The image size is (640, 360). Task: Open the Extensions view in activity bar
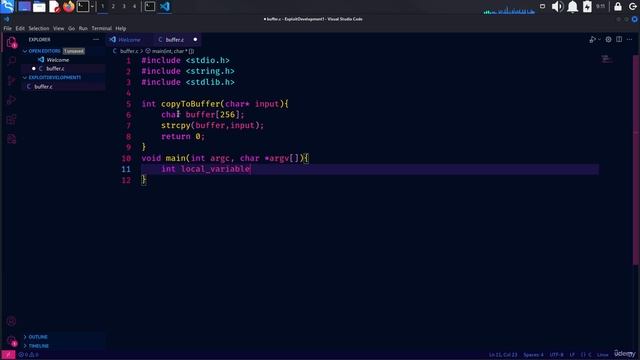11,120
